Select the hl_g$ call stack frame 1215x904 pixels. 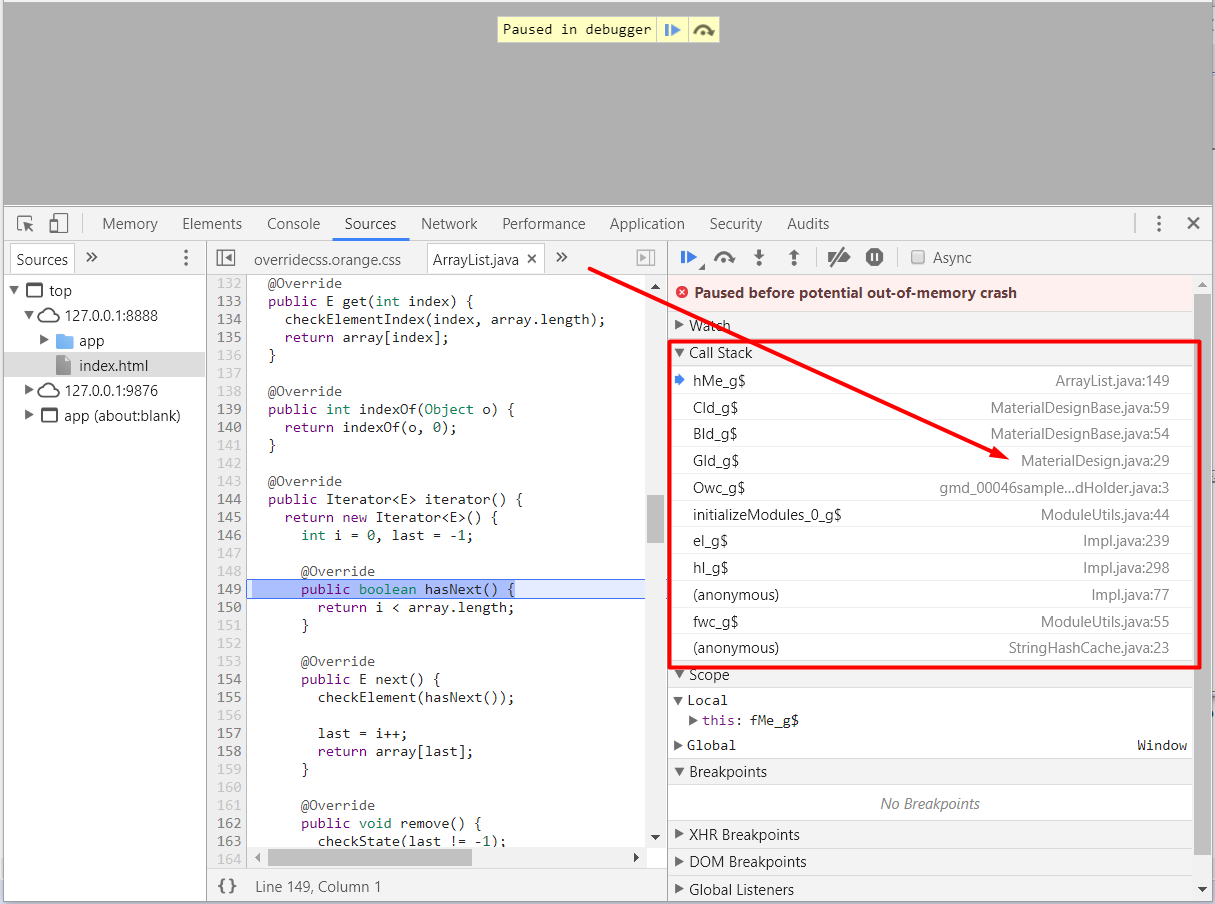930,568
